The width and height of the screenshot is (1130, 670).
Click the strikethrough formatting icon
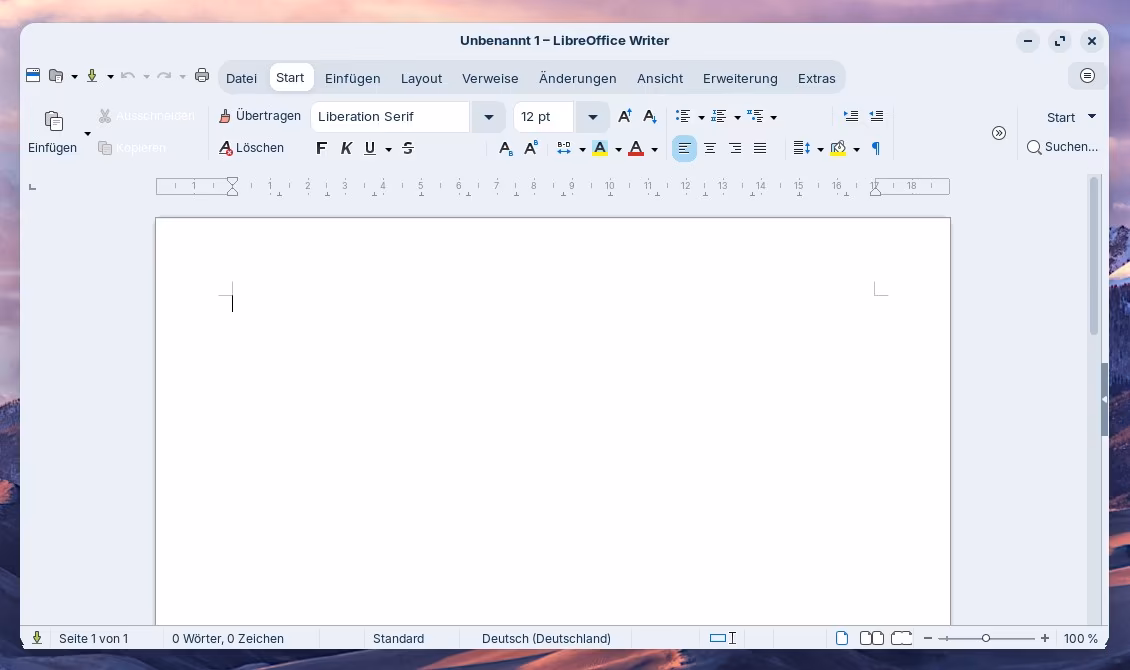[x=408, y=148]
